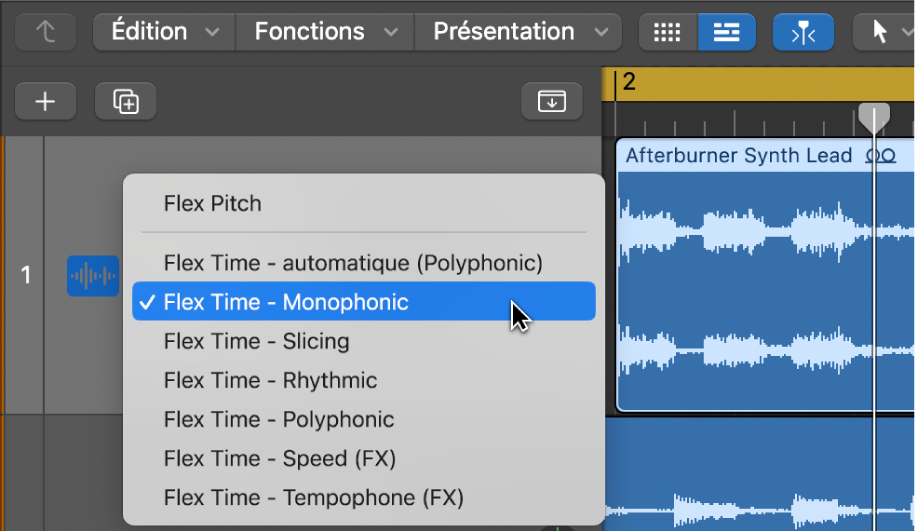Add a new track with plus icon
The width and height of the screenshot is (915, 532).
tap(45, 101)
